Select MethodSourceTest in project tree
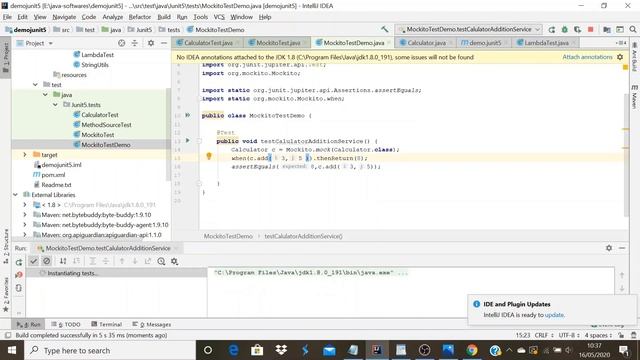 click(106, 124)
